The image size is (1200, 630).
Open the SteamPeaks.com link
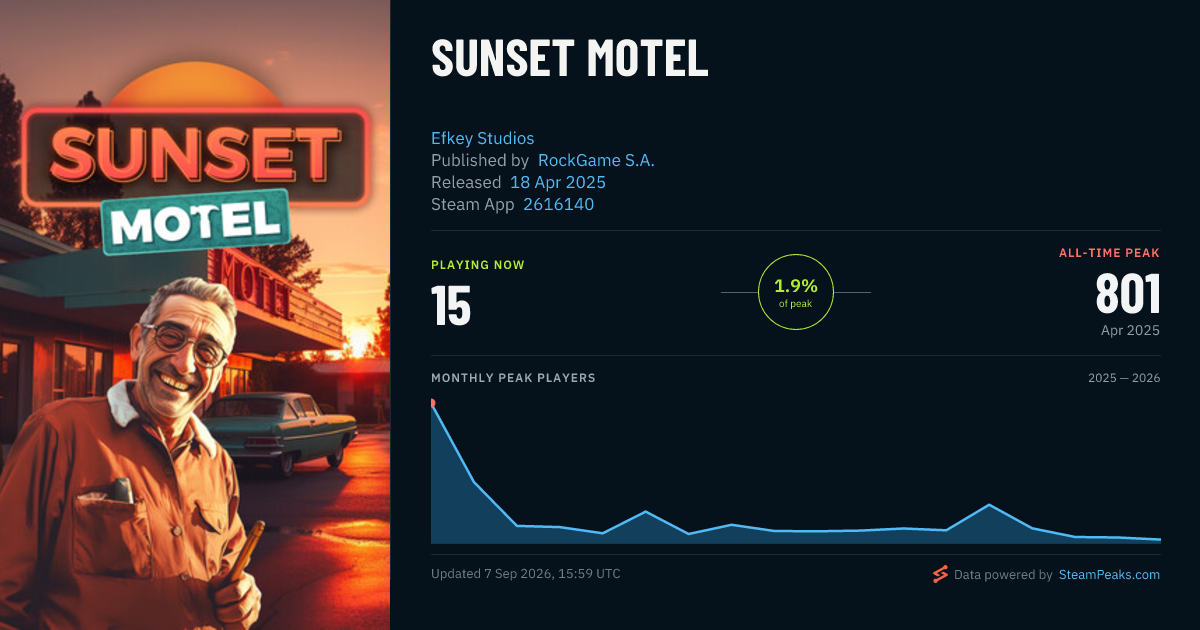click(x=1109, y=575)
